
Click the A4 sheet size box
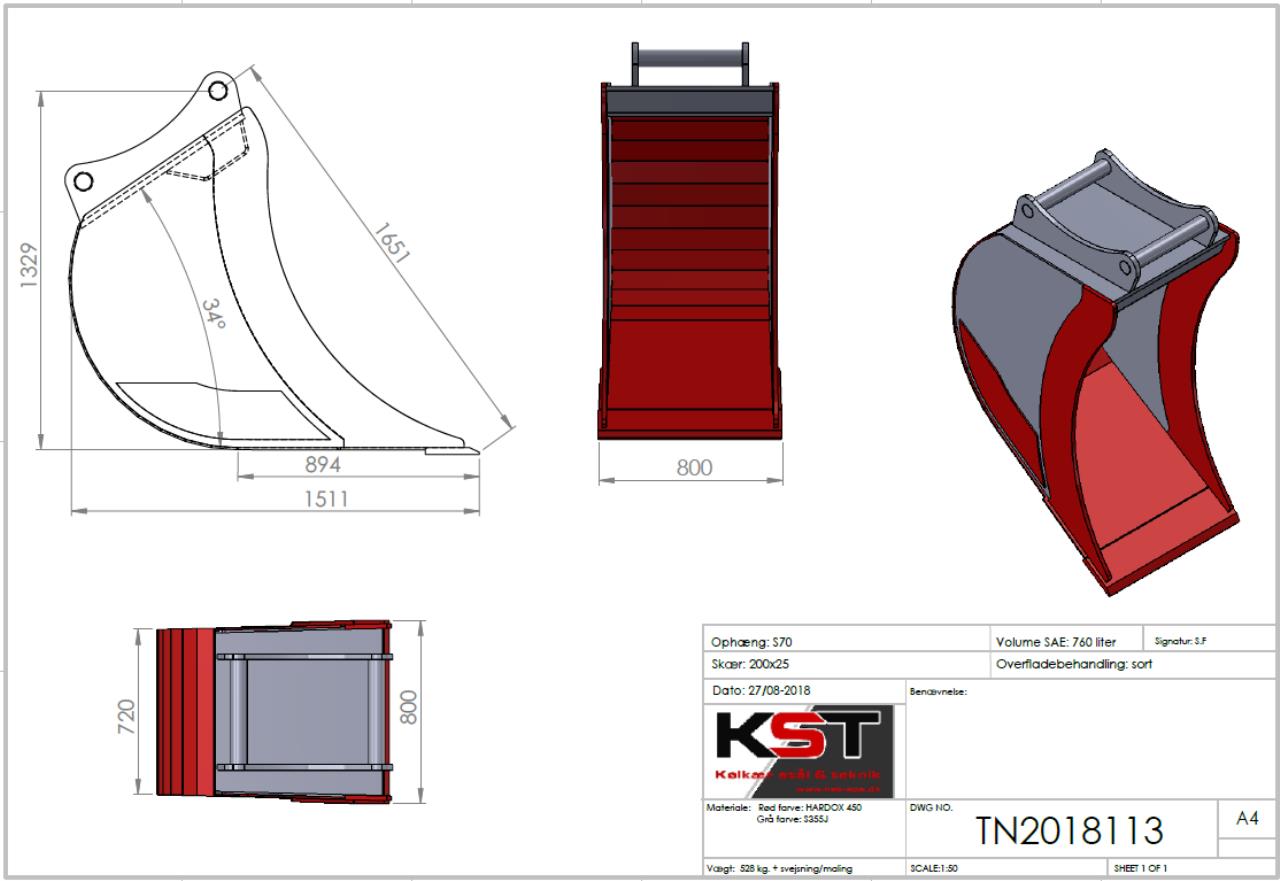click(1246, 819)
